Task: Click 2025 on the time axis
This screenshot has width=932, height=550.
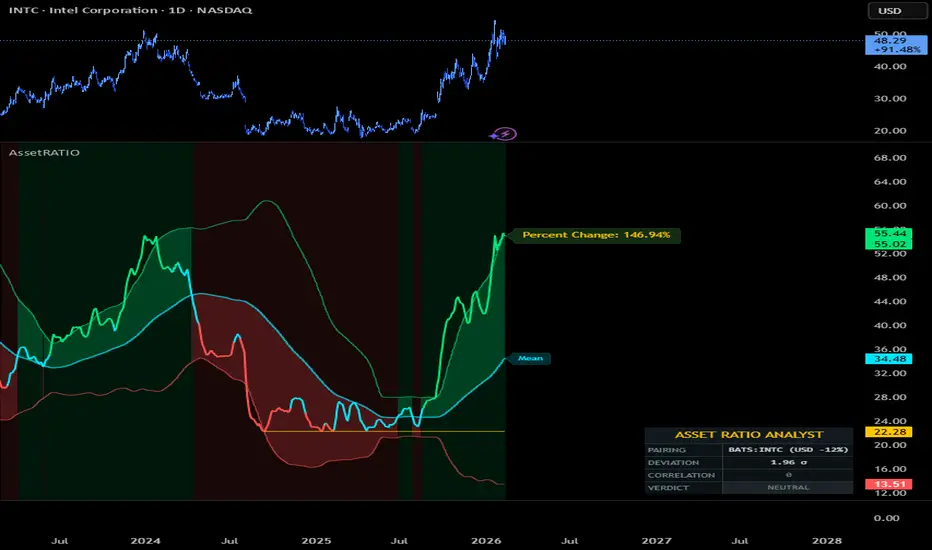Action: coord(316,540)
